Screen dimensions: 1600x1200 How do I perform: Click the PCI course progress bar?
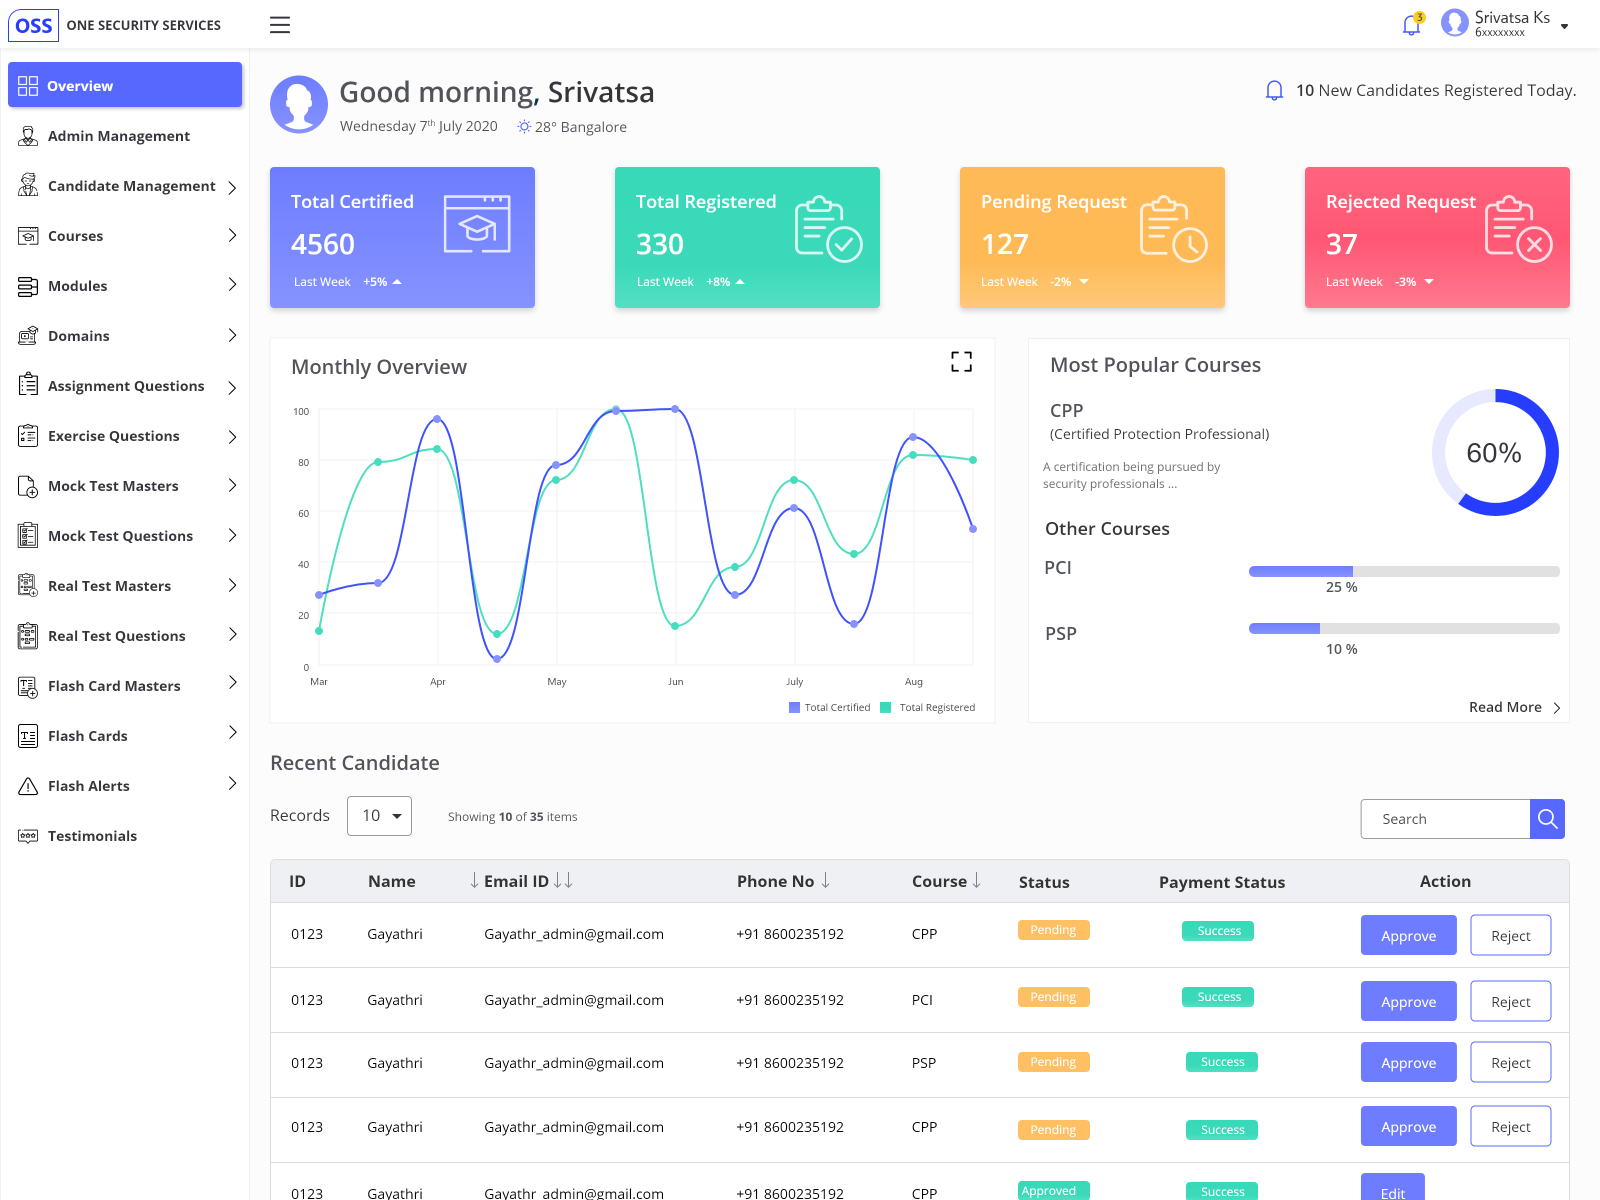[x=1403, y=571]
